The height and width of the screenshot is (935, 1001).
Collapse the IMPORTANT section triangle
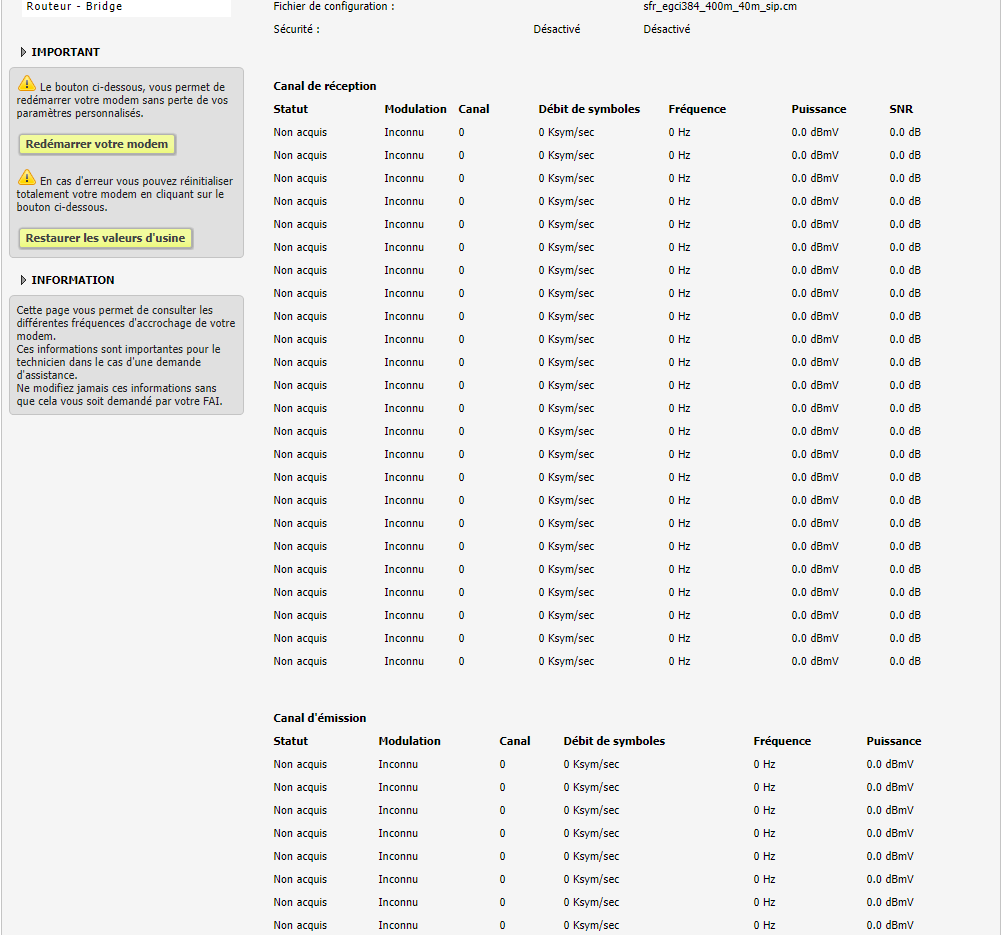click(x=24, y=52)
